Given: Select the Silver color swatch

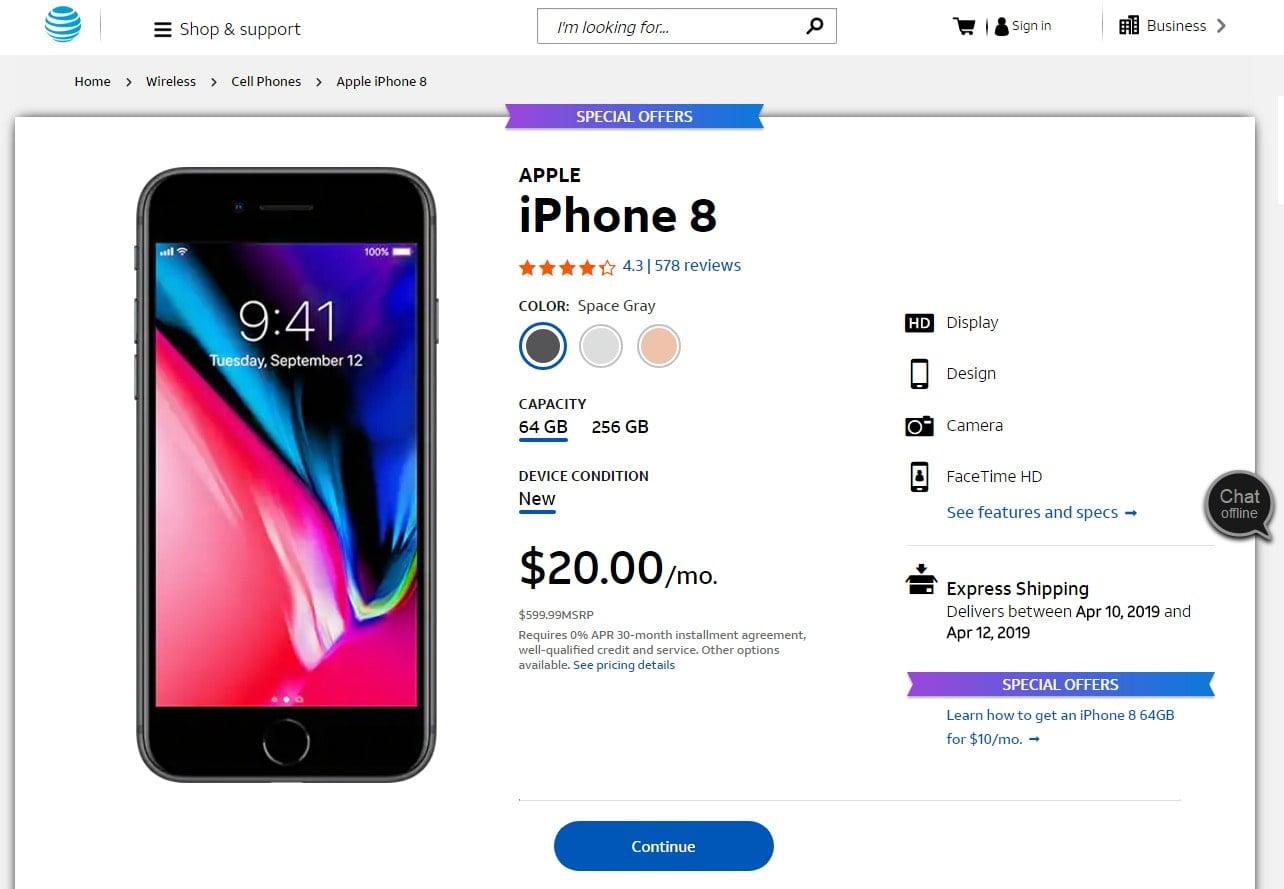Looking at the screenshot, I should pos(601,346).
